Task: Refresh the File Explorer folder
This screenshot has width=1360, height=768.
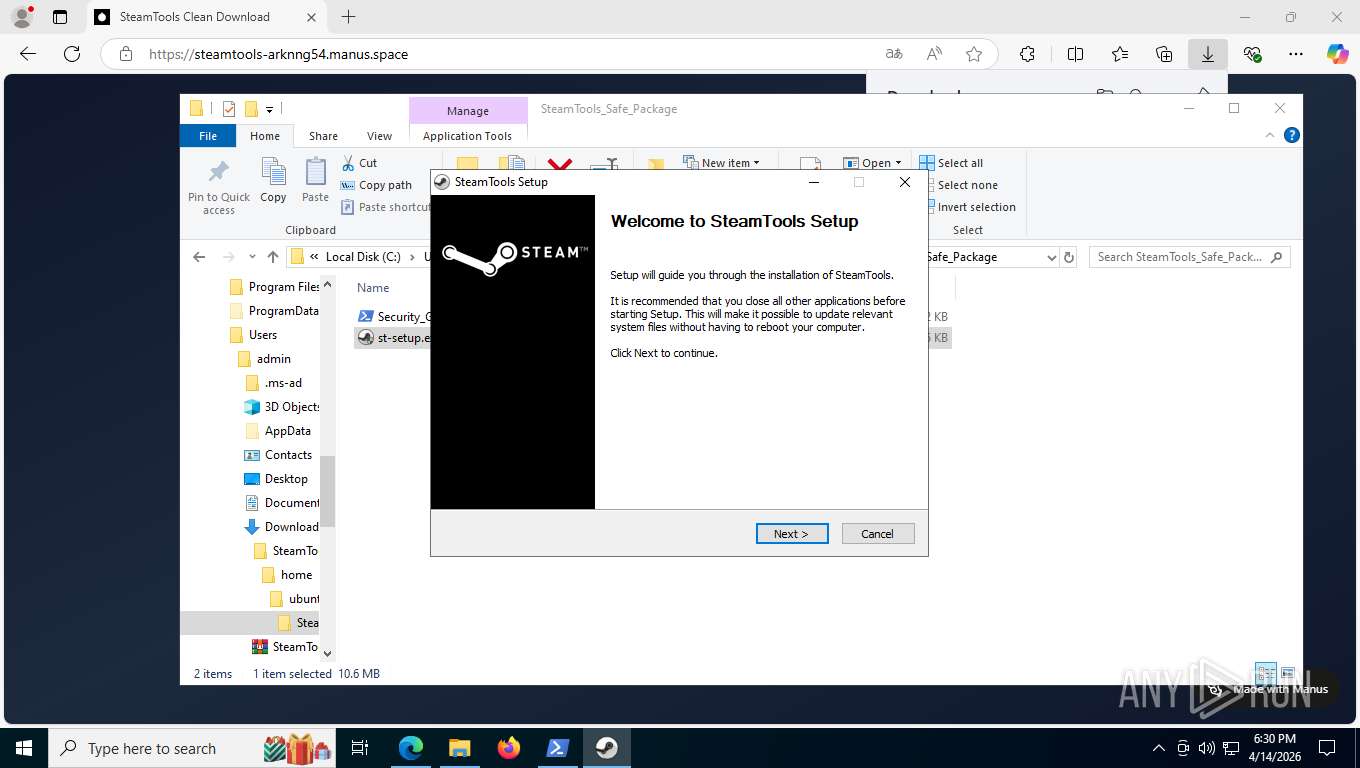Action: 1069,257
